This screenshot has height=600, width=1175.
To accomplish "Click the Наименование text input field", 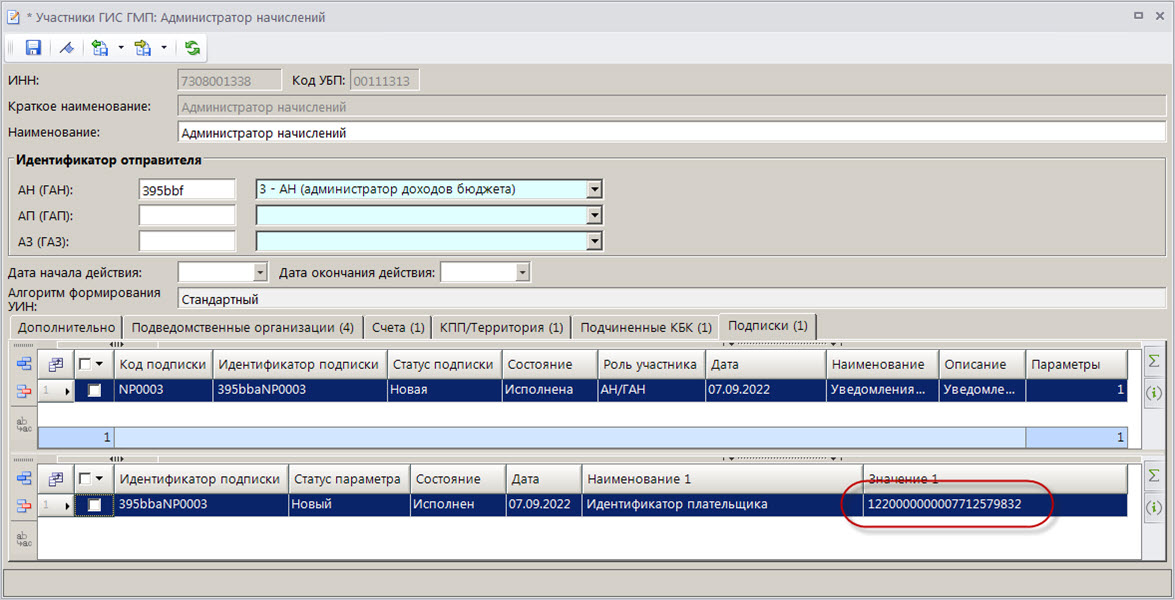I will (670, 132).
